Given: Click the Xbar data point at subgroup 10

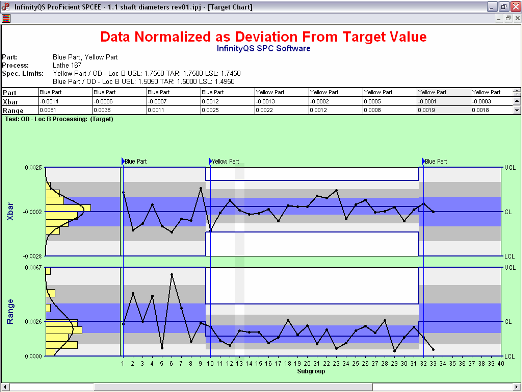Looking at the screenshot, I should pyautogui.click(x=211, y=230).
